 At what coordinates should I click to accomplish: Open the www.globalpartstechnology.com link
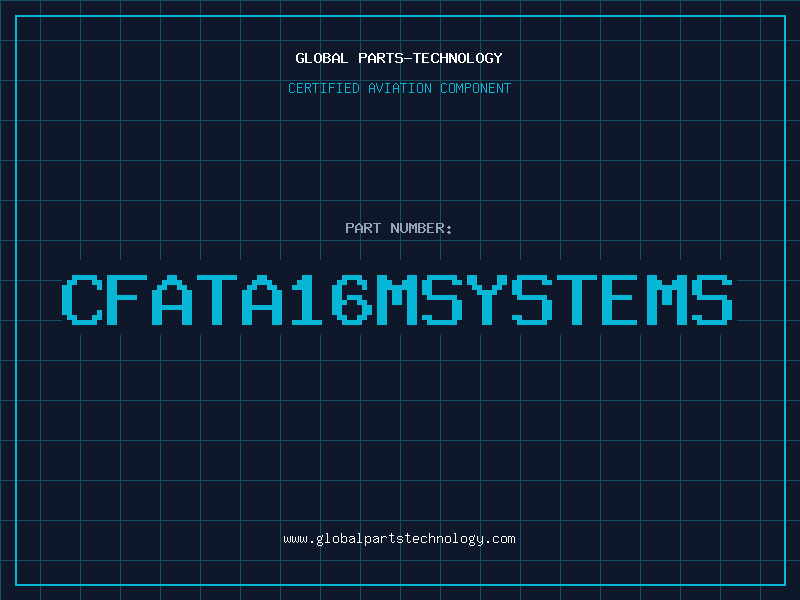(399, 539)
